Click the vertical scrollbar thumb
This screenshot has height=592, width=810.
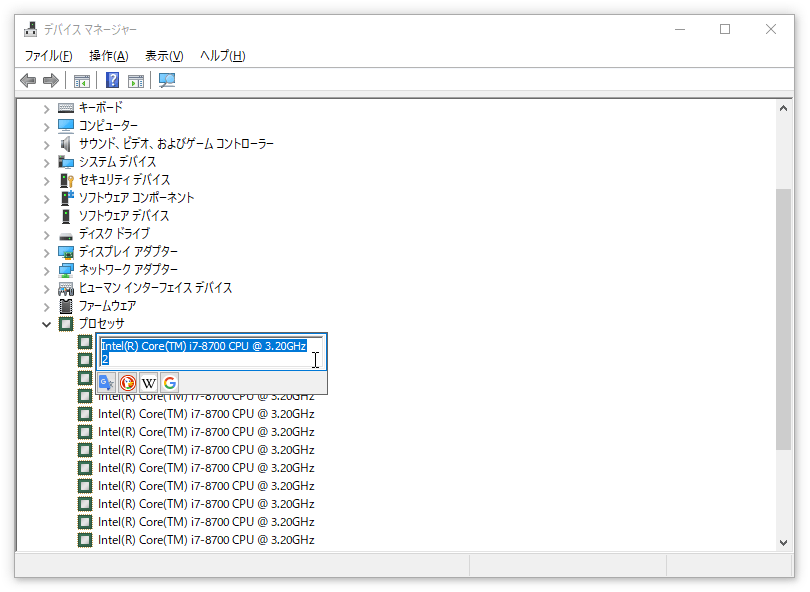pos(783,319)
